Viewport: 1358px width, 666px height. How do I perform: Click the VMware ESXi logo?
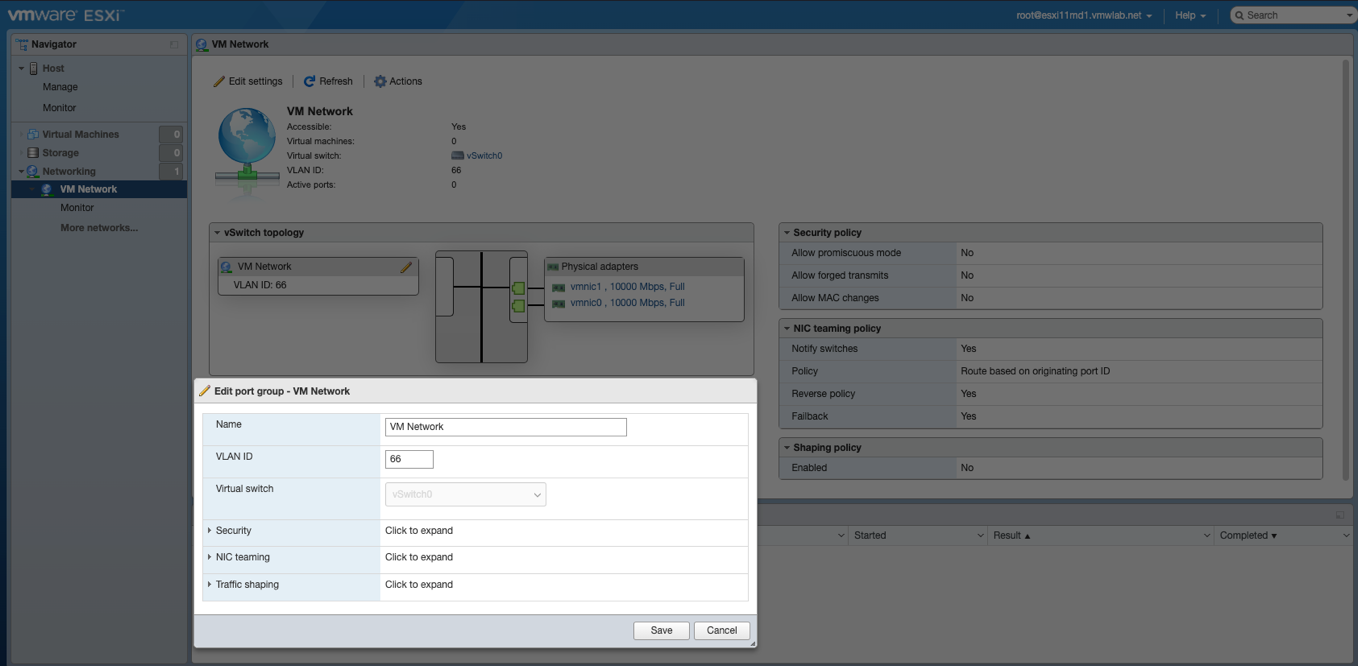click(66, 15)
